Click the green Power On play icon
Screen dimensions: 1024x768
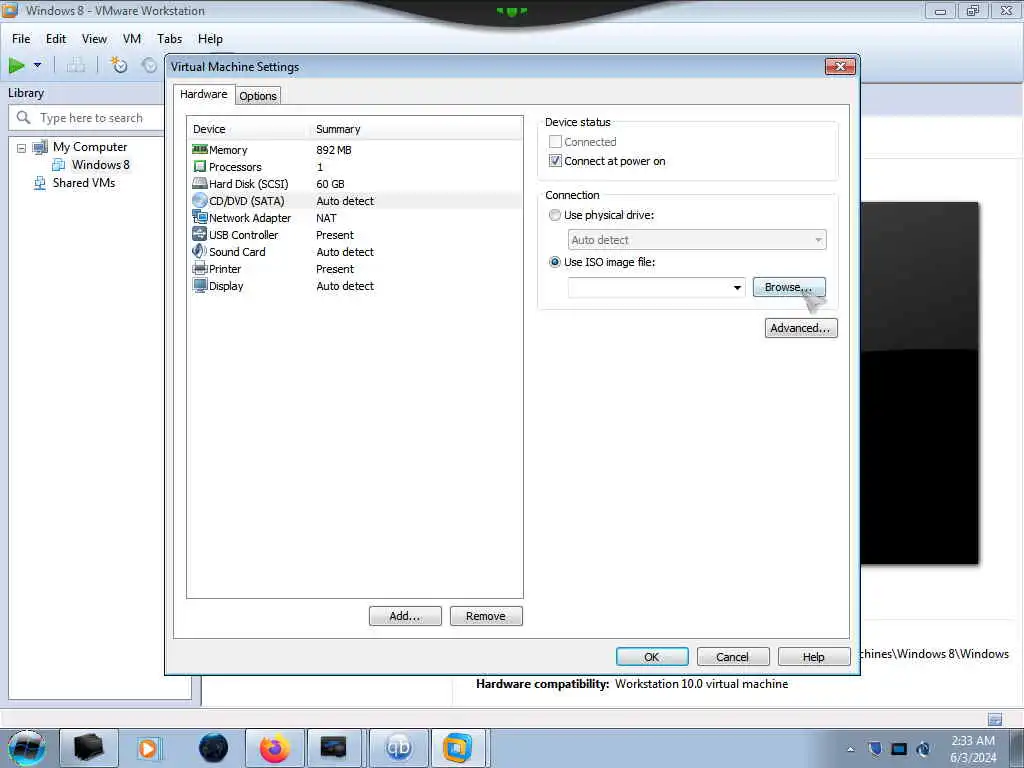point(16,65)
